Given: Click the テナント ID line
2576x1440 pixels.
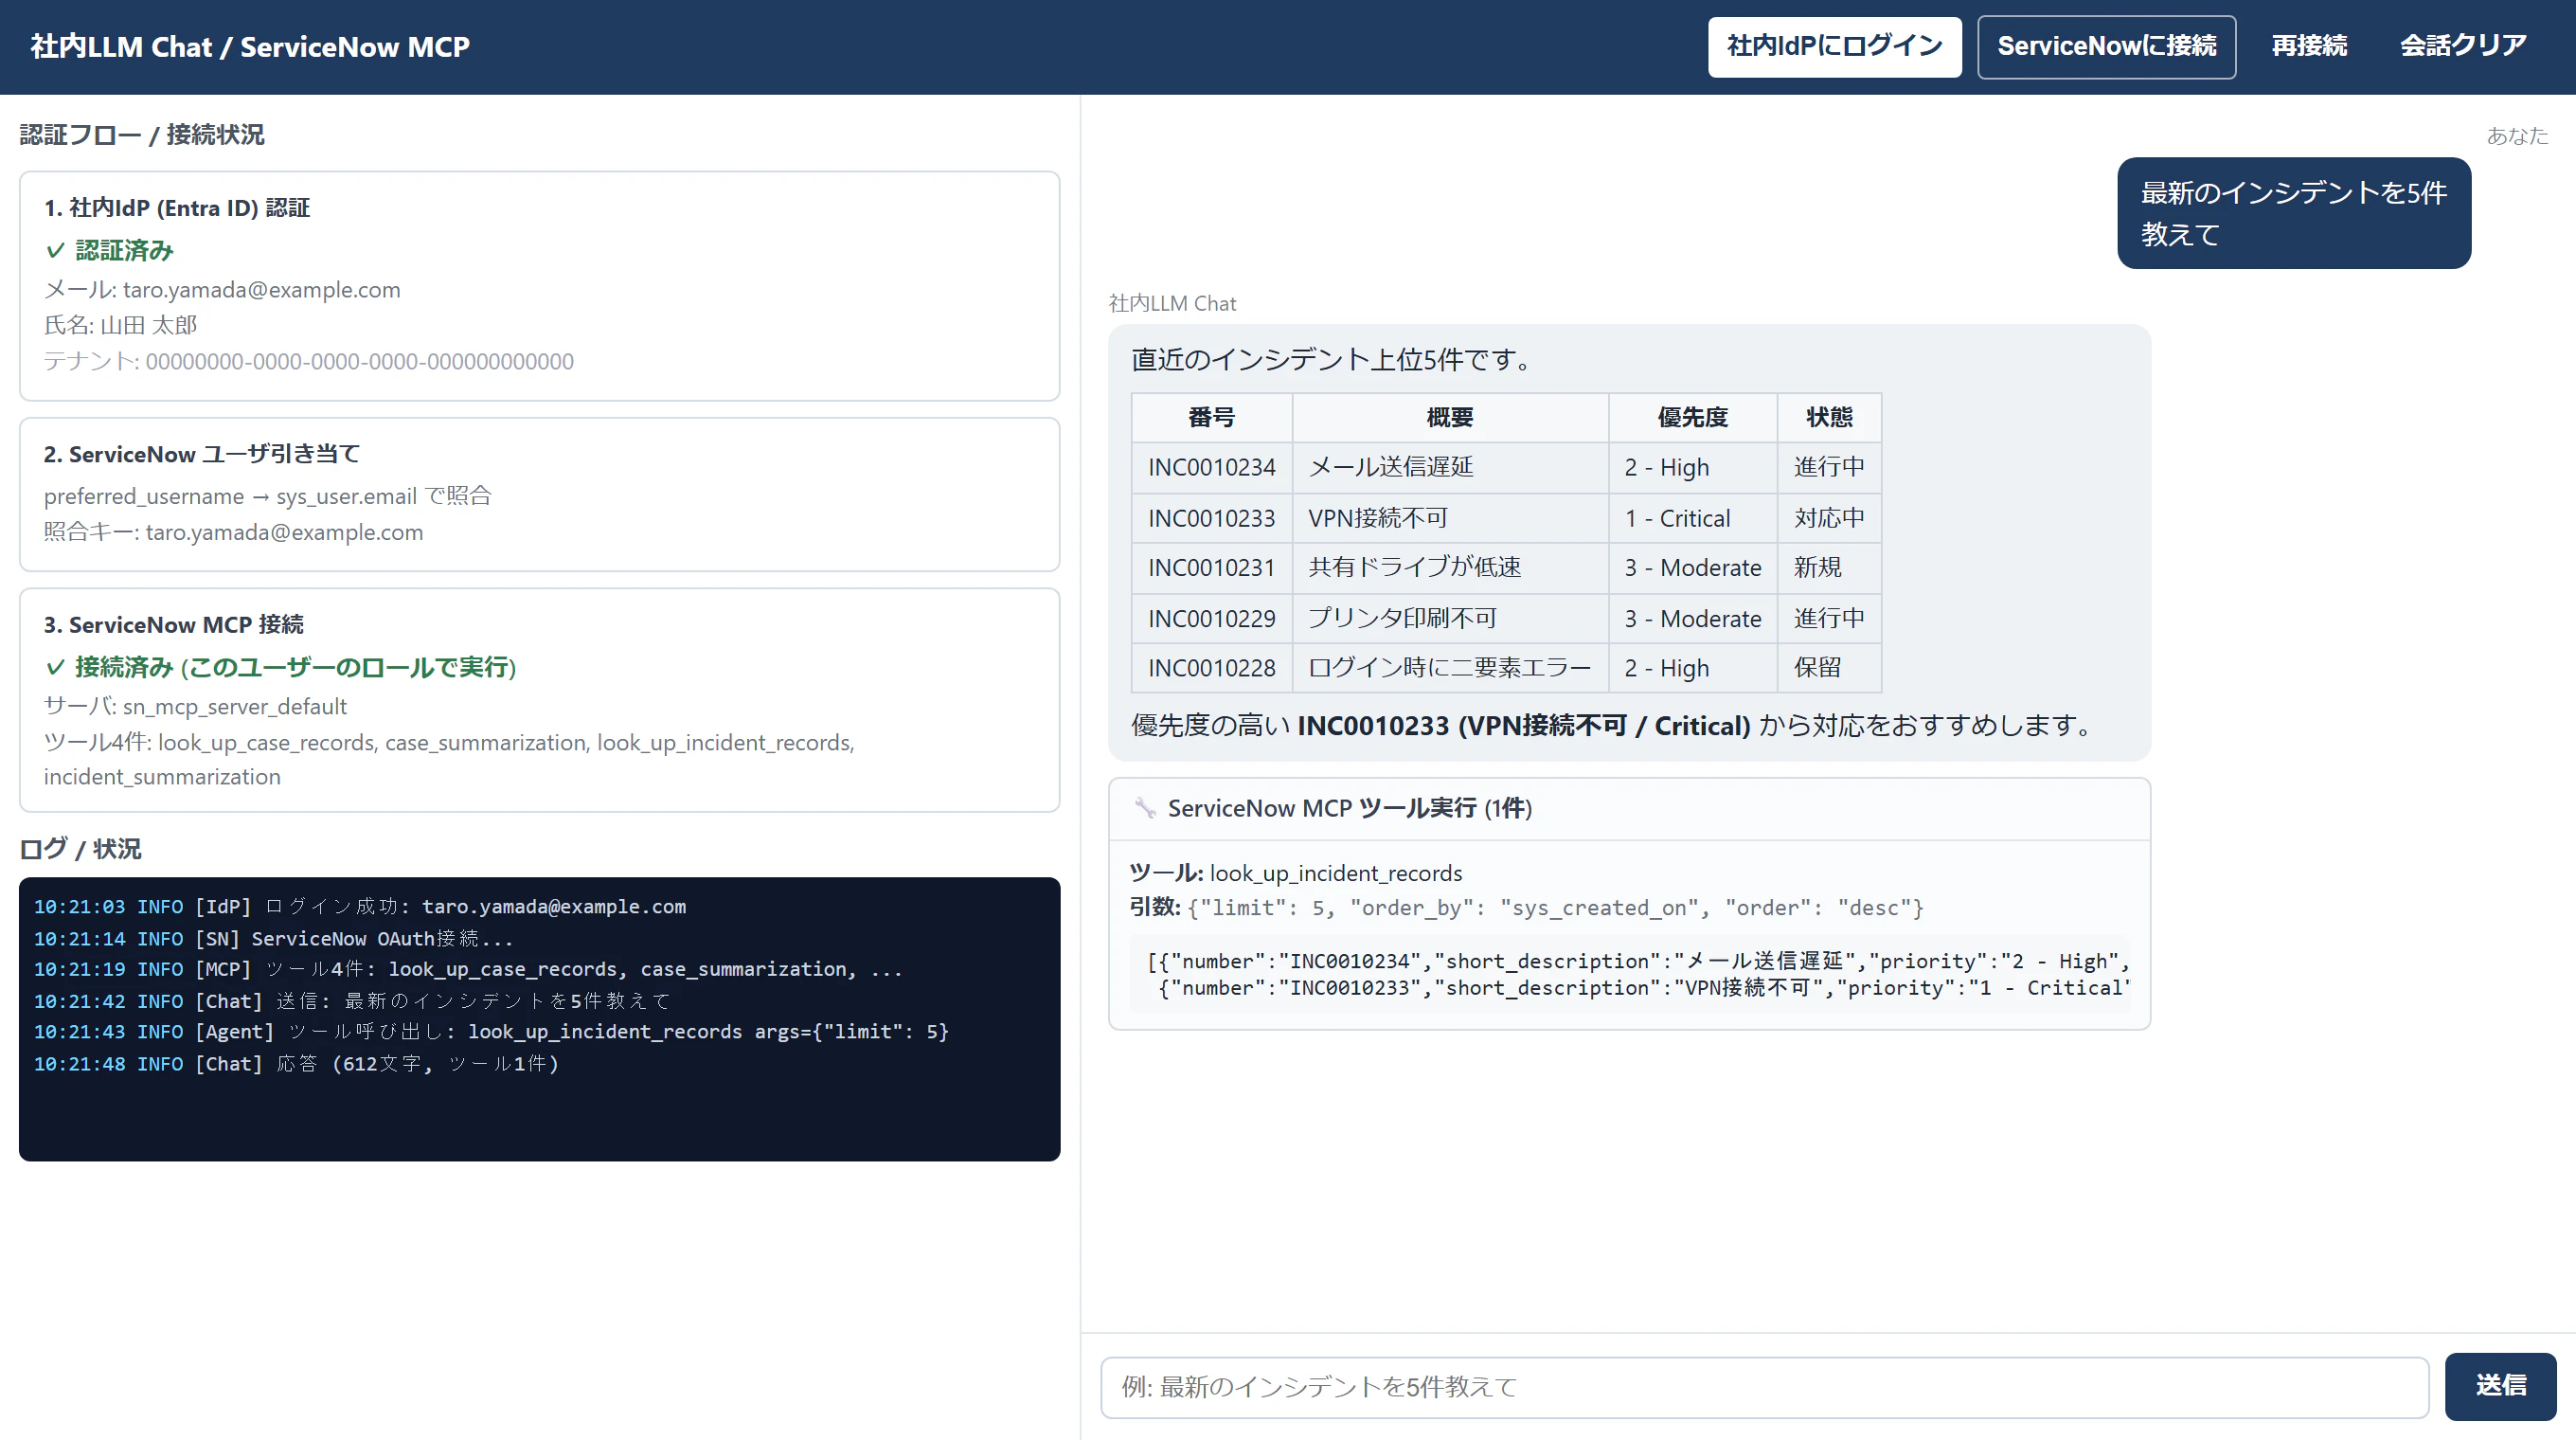Looking at the screenshot, I should [x=308, y=361].
